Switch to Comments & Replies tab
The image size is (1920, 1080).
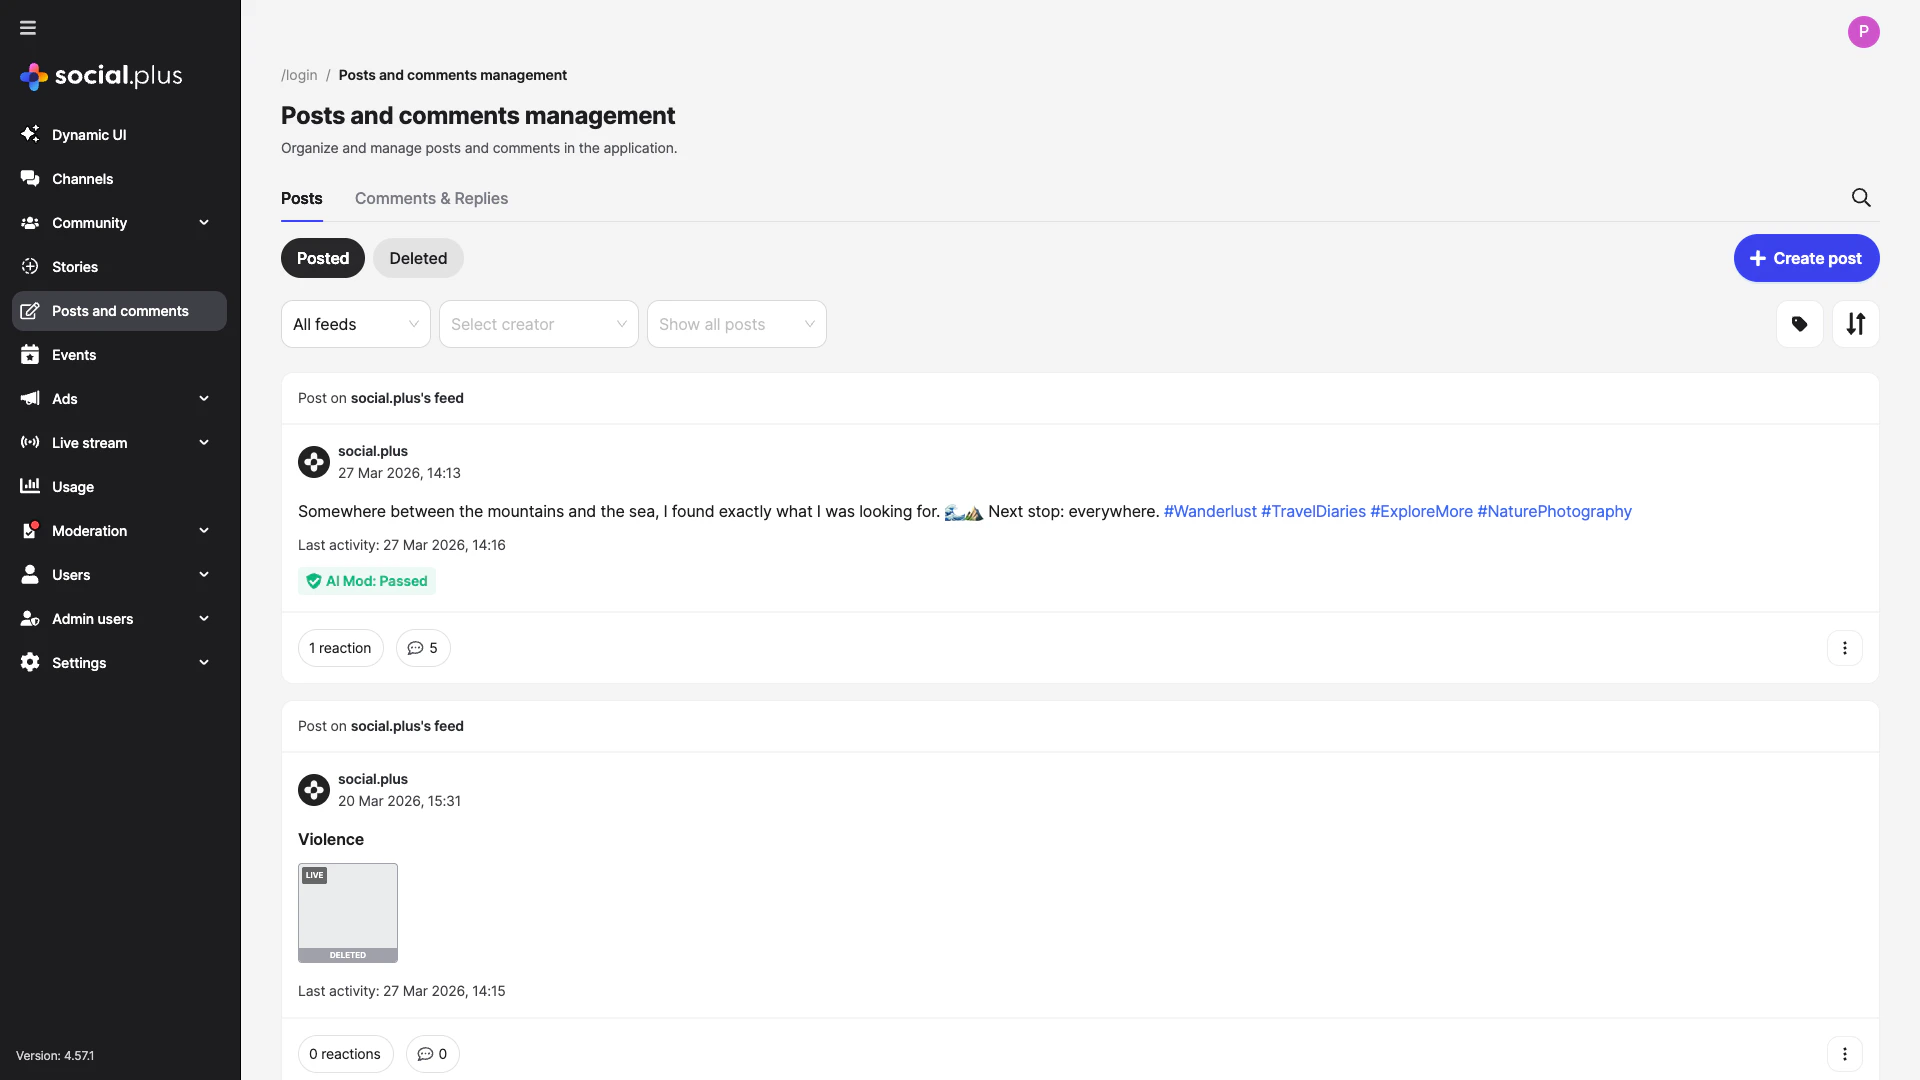click(431, 198)
